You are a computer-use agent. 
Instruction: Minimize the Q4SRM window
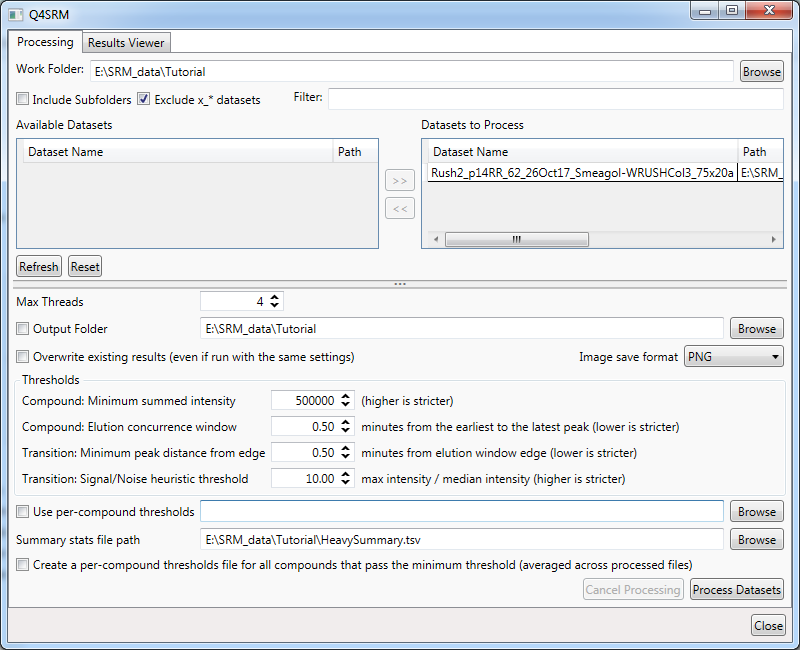coord(705,11)
